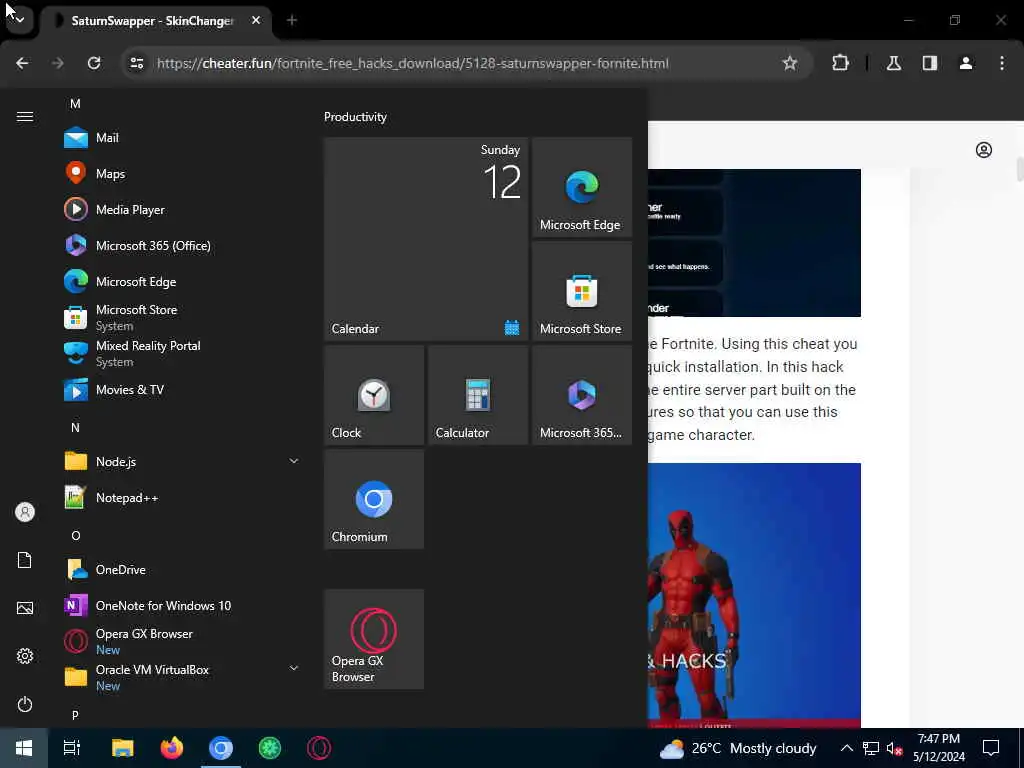Click the muted volume icon in tray

[894, 748]
